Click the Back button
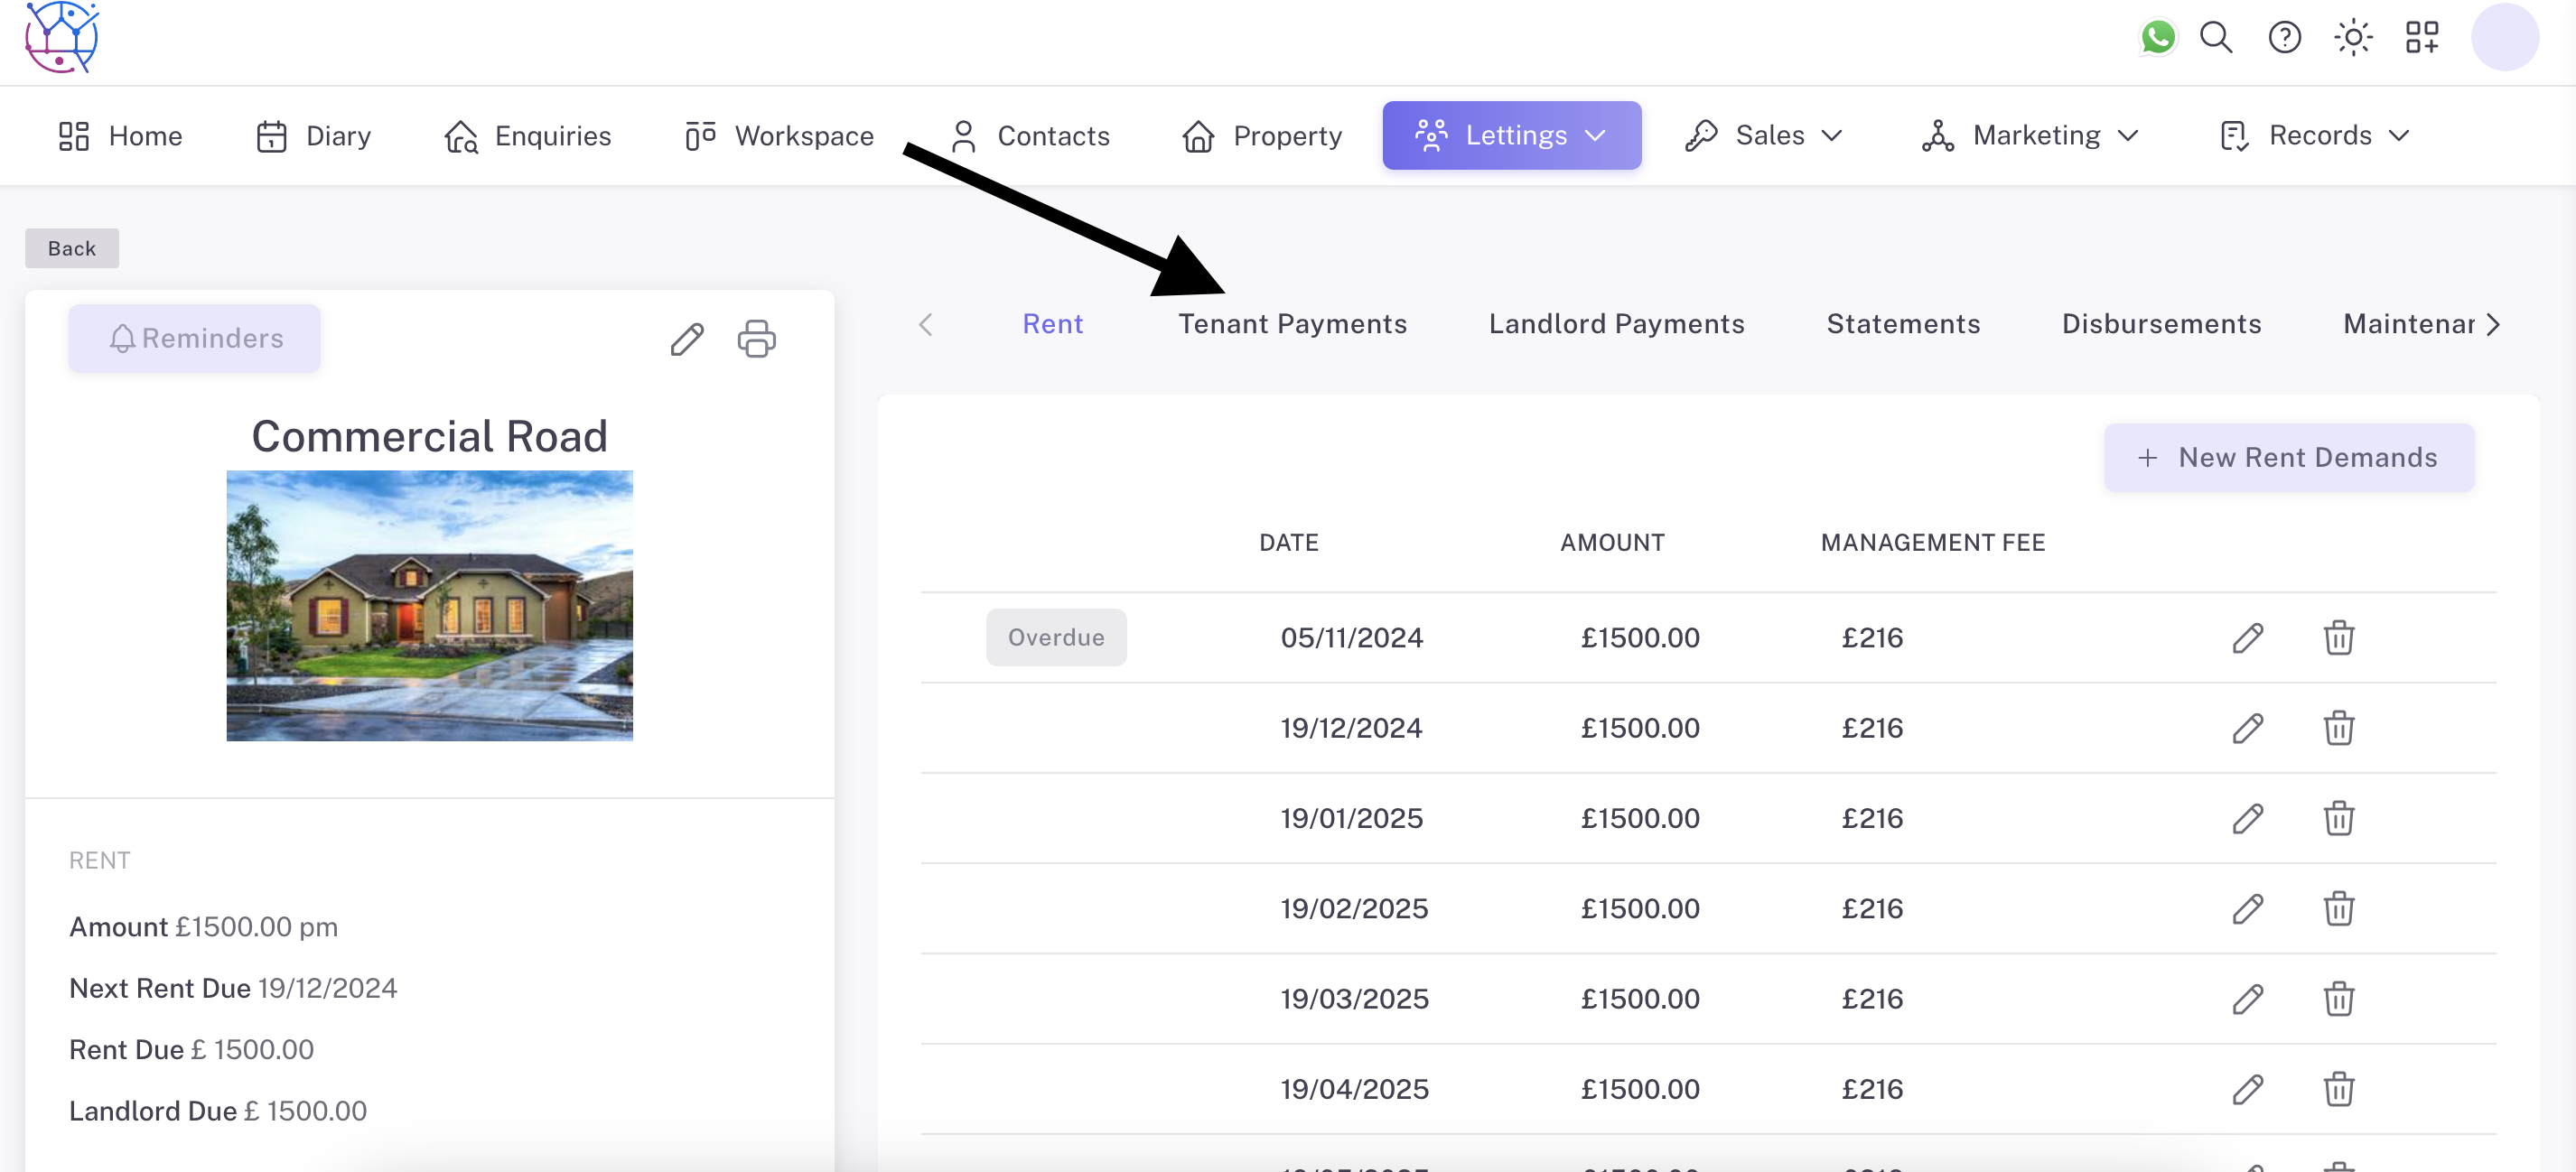 (x=72, y=248)
